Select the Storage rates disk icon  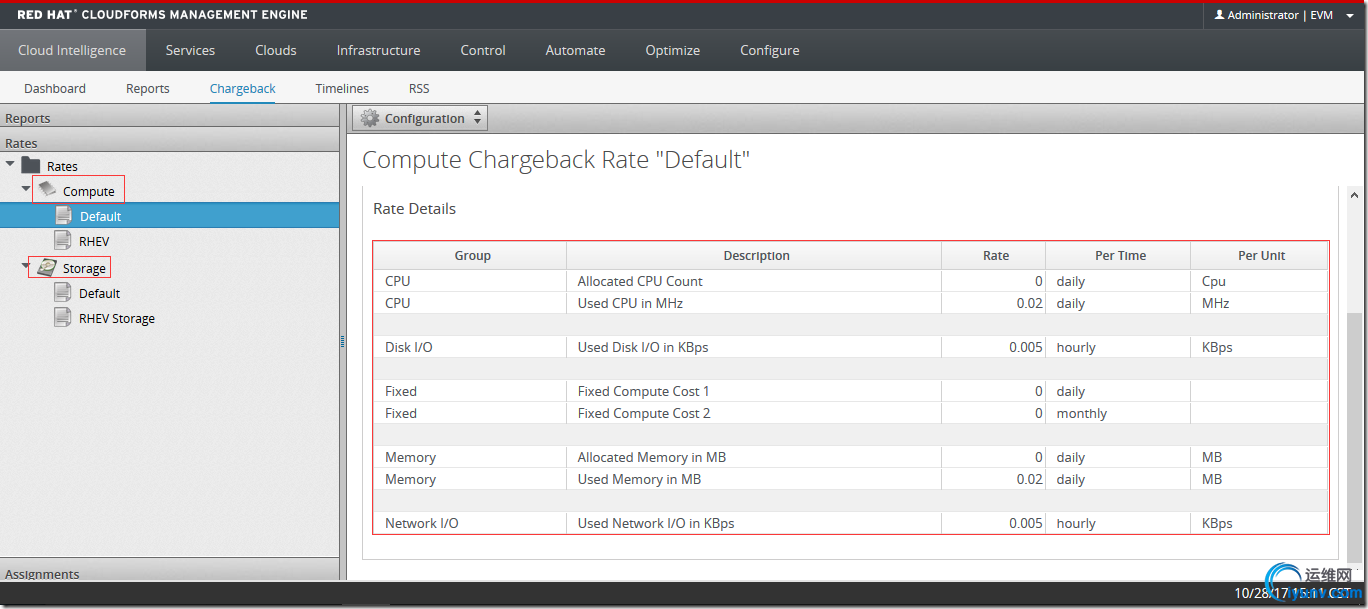tap(48, 267)
